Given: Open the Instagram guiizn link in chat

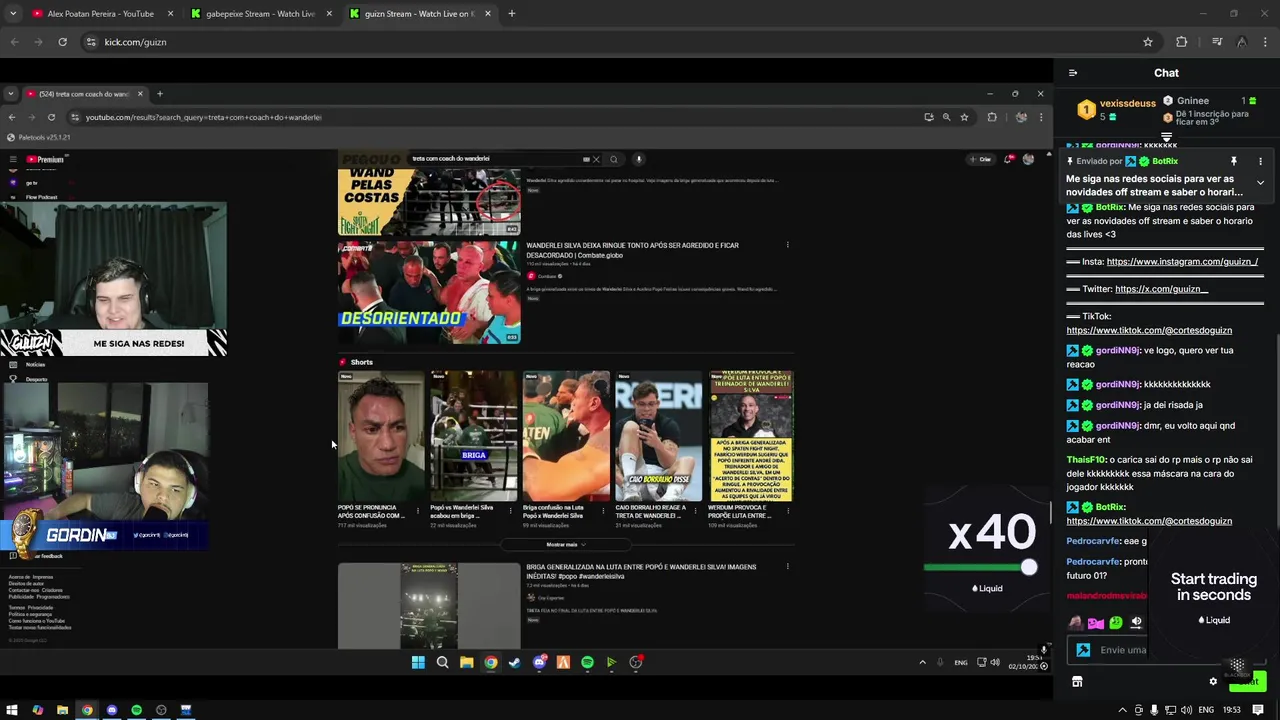Looking at the screenshot, I should [1182, 262].
